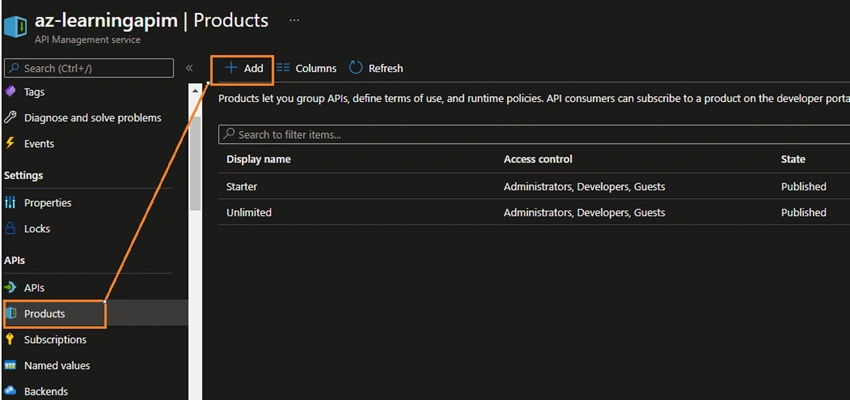Click the sidebar search magnifier icon
Screen dimensions: 850x400
coord(15,68)
